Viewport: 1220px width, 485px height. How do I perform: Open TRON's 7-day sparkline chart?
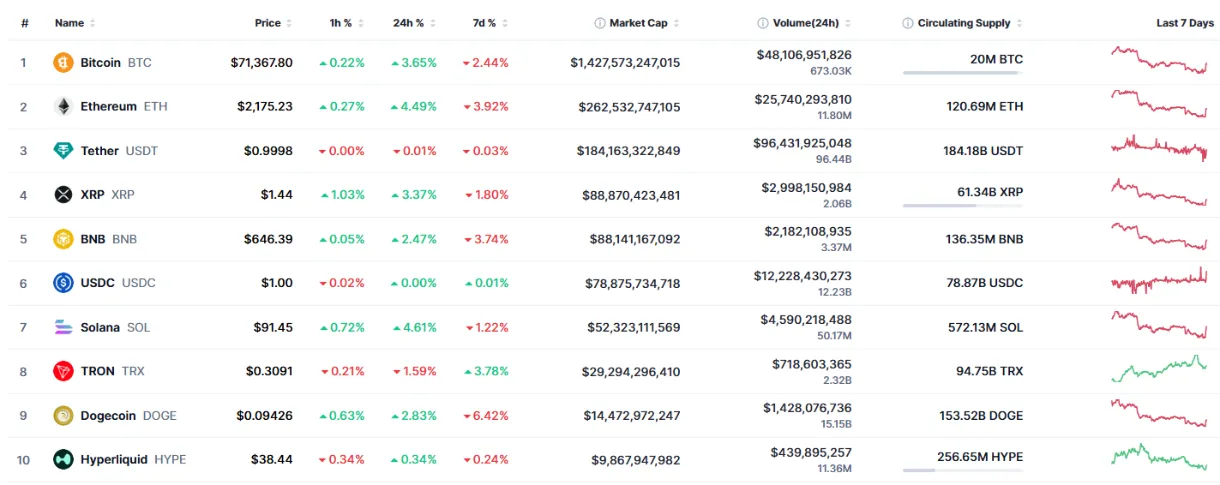coord(1159,370)
